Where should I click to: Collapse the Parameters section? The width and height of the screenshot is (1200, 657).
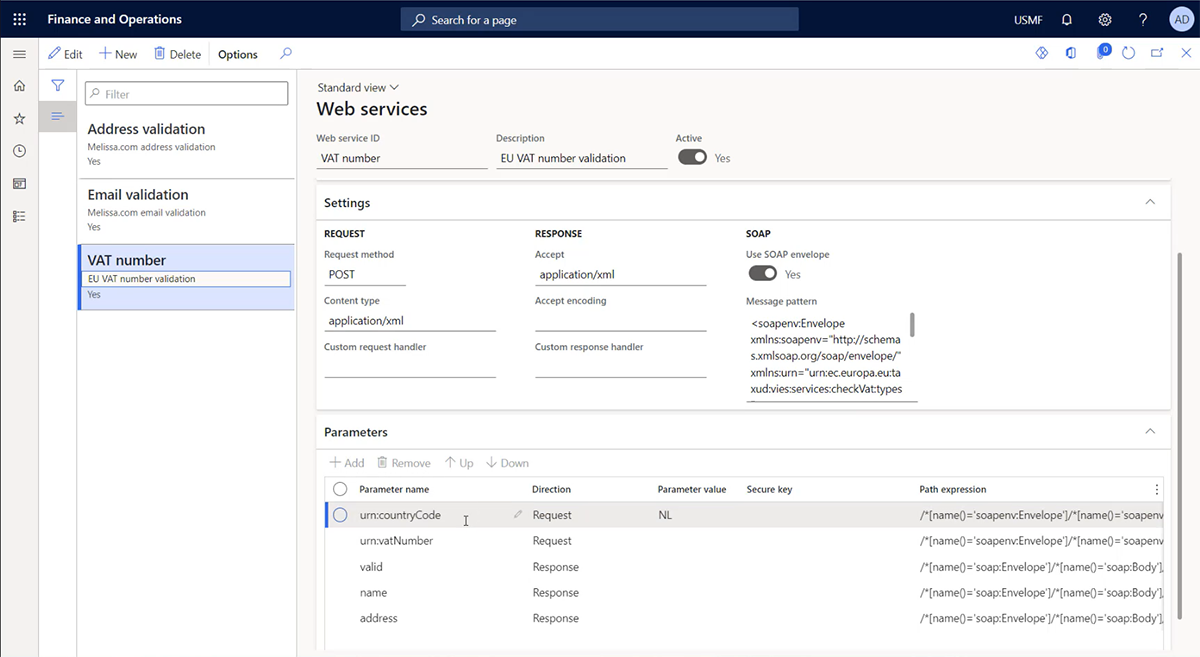(x=1150, y=432)
